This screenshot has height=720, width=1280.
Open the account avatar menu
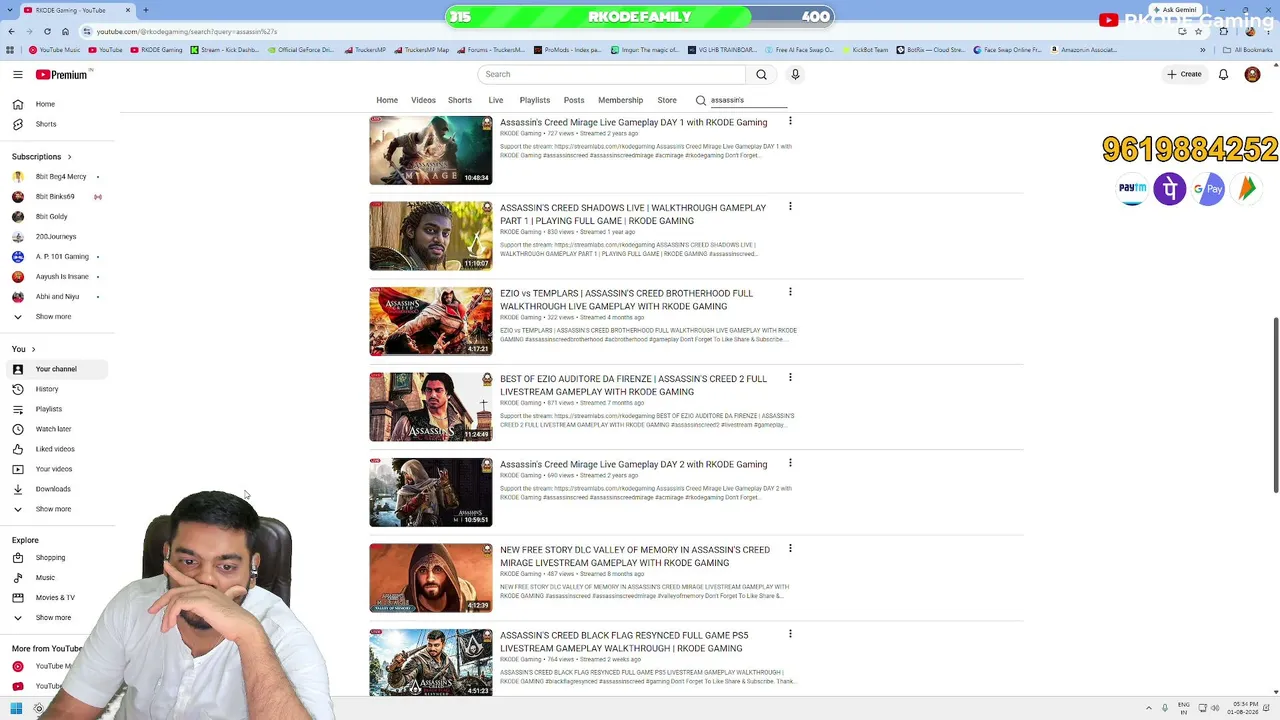[x=1252, y=74]
